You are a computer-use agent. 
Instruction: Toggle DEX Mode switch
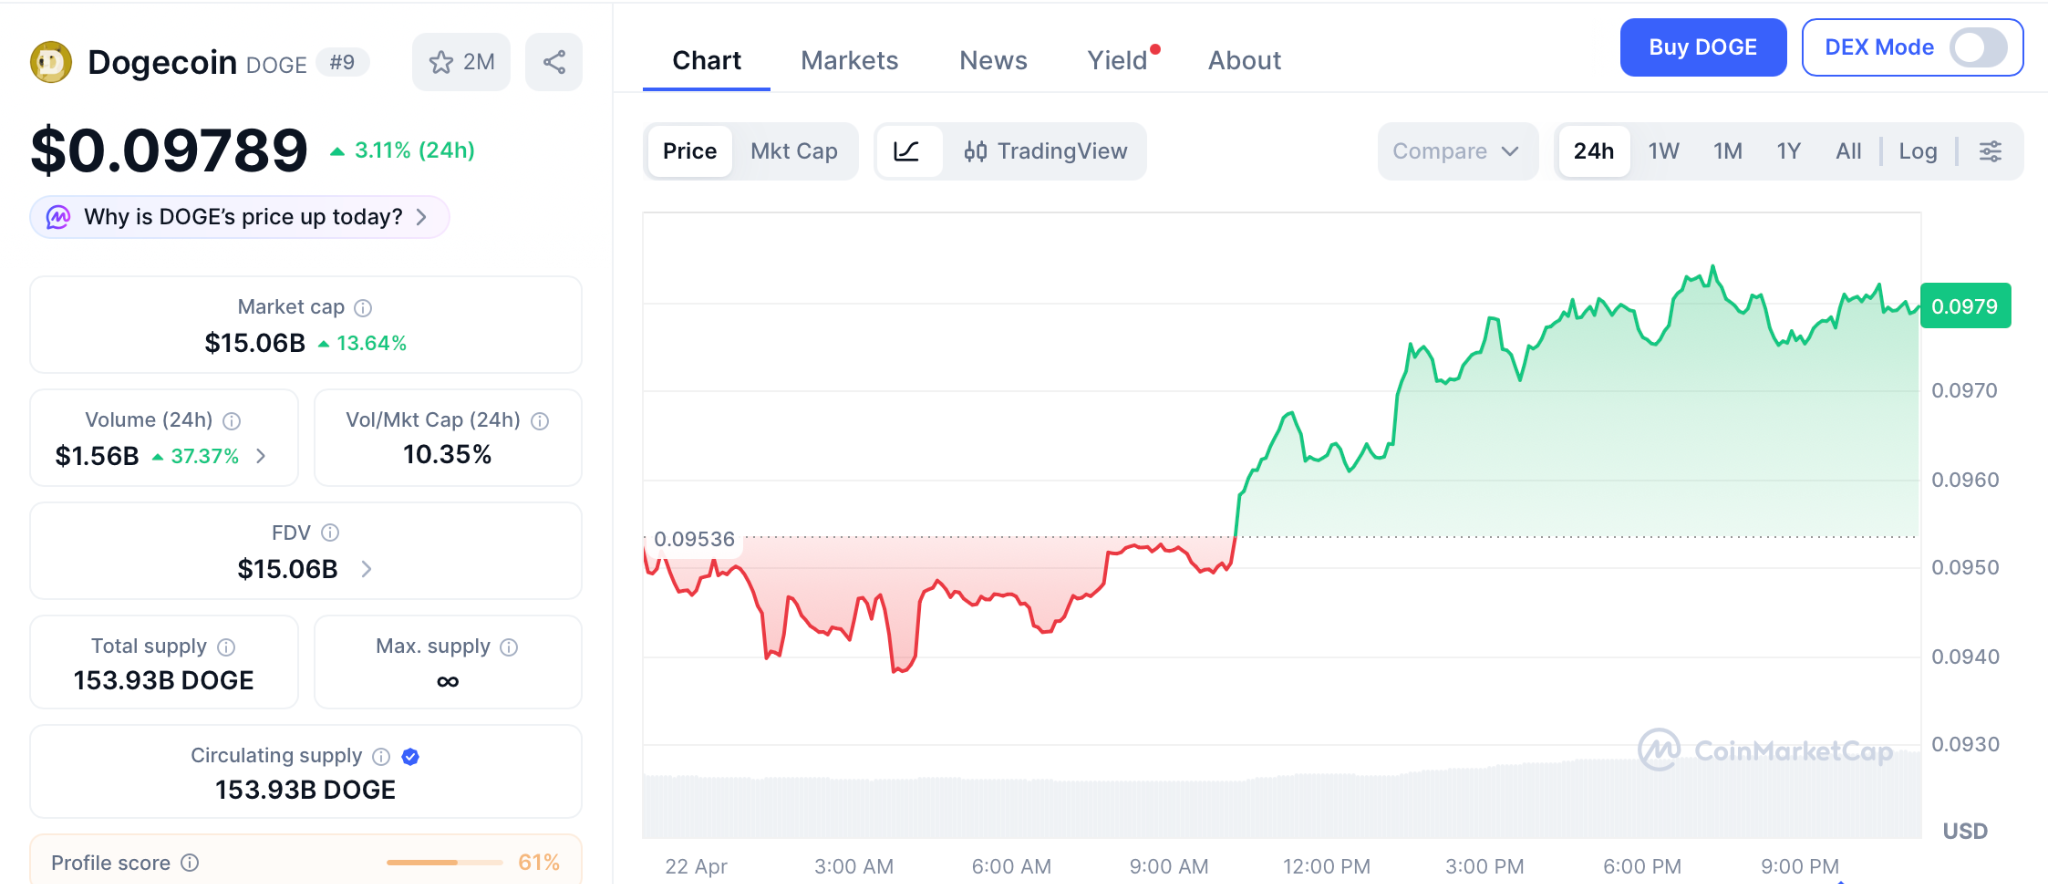pos(1977,47)
